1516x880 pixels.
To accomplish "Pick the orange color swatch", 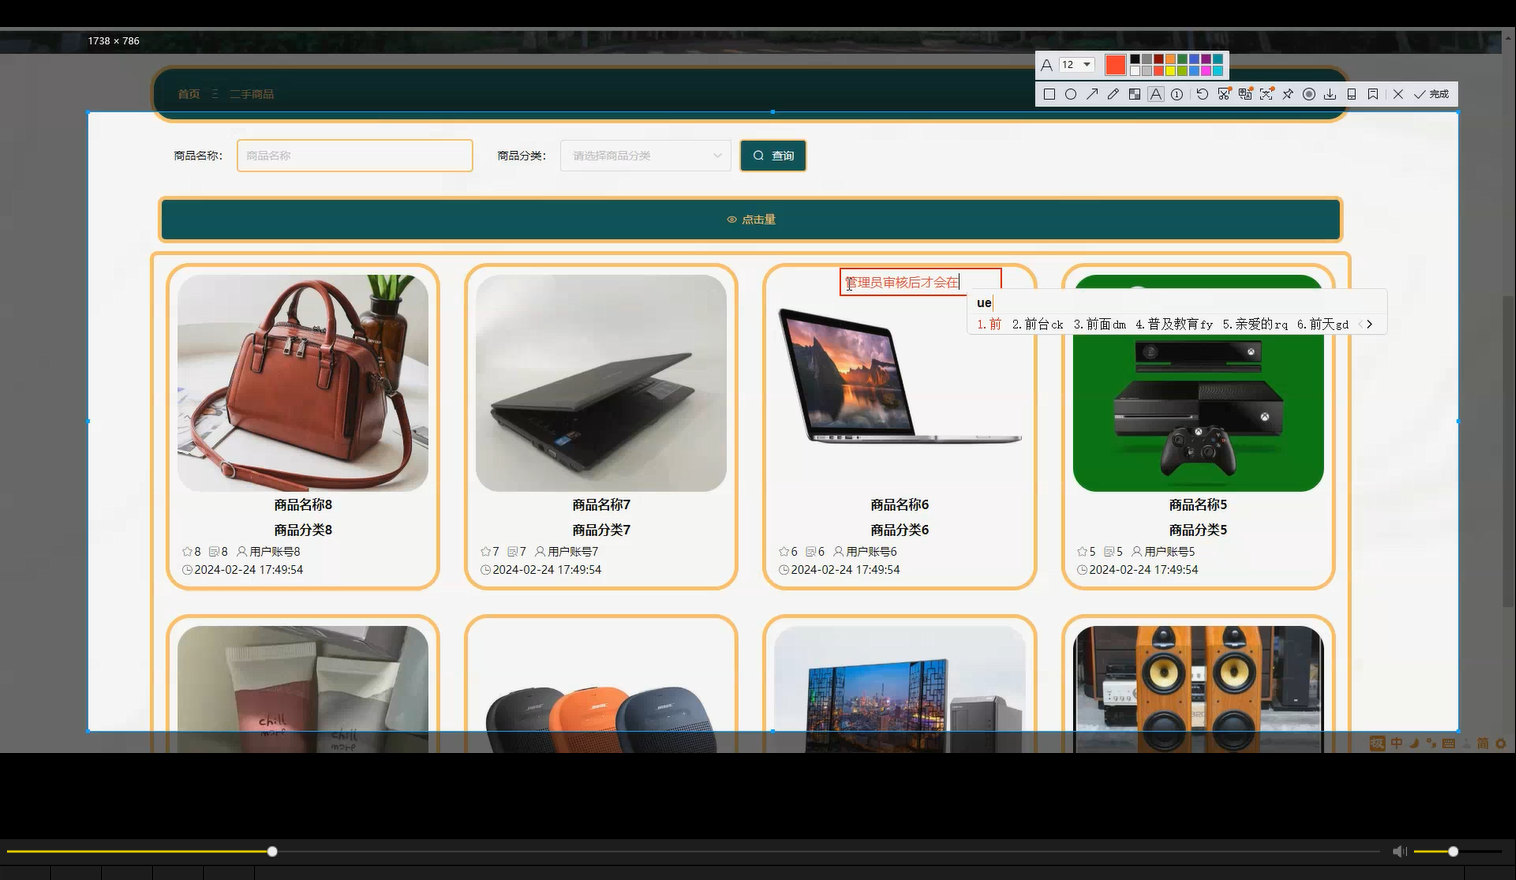I will pos(1170,60).
